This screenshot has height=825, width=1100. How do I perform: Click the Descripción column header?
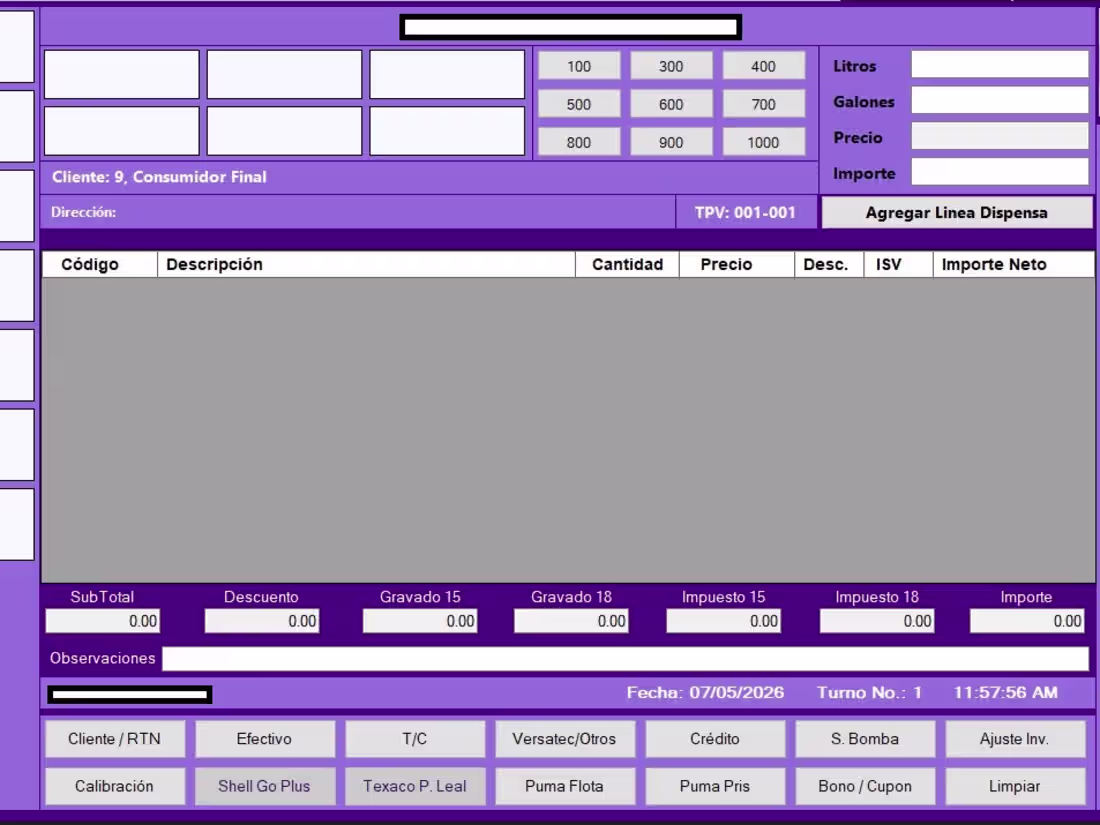pos(366,264)
